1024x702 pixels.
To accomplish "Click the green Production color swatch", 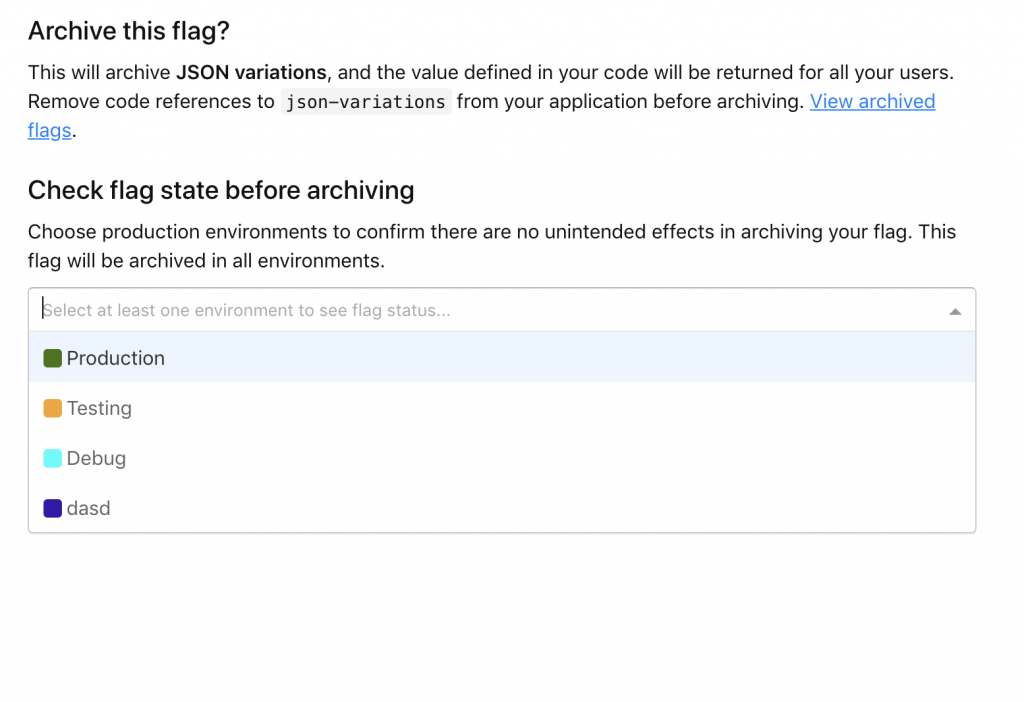I will 53,358.
